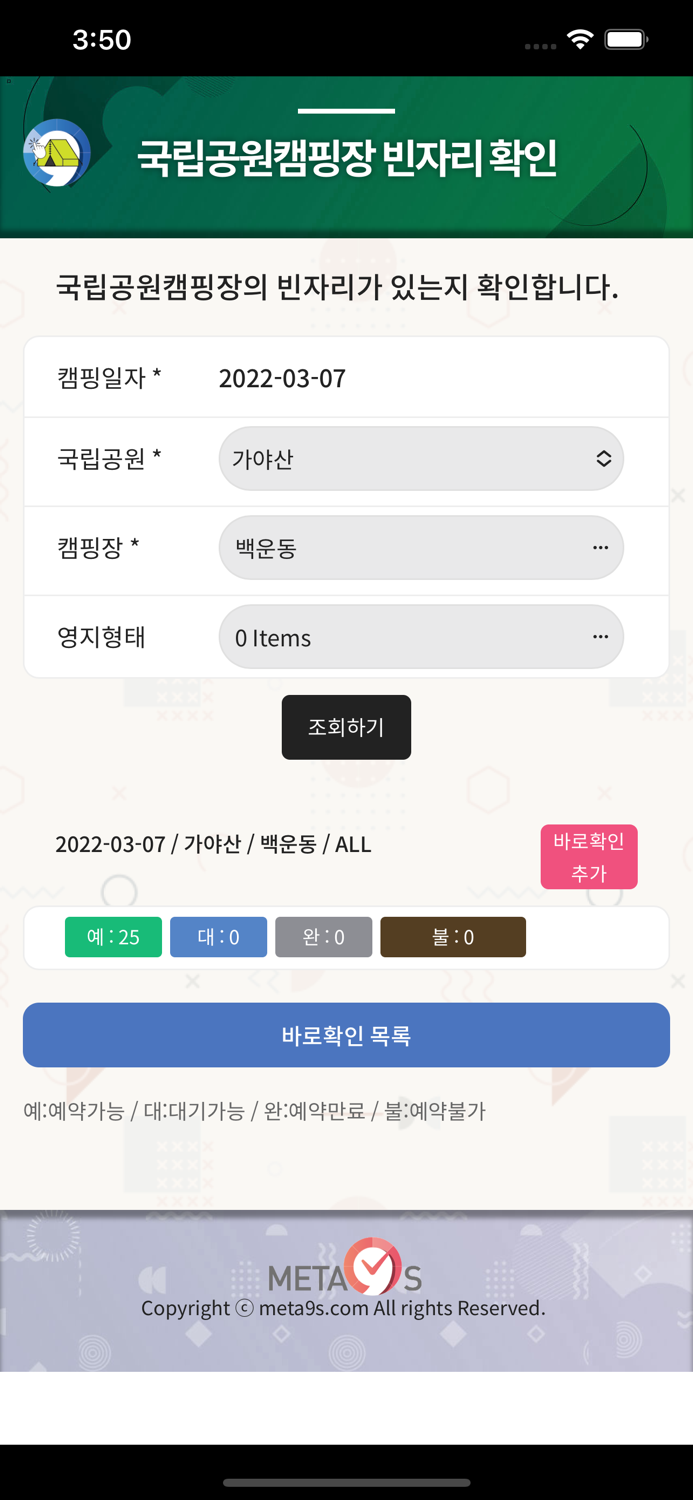693x1500 pixels.
Task: Select the green 예:25 availability chip
Action: pos(112,937)
